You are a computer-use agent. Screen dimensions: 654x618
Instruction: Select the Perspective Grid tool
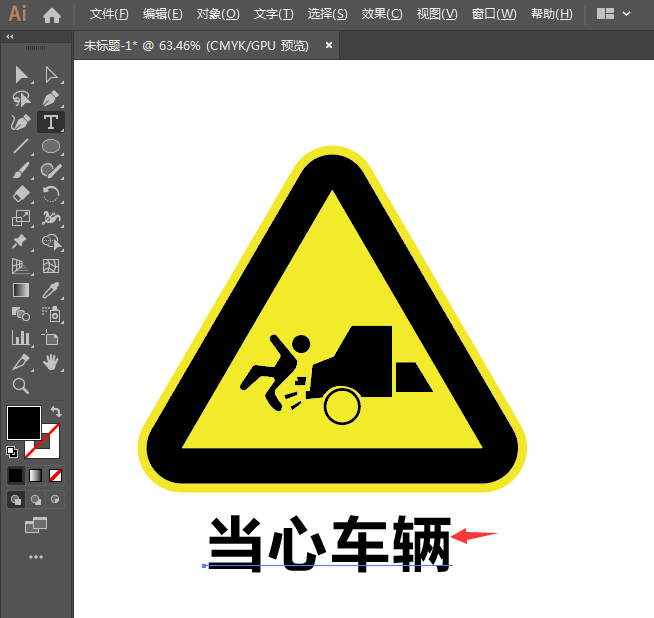pos(21,266)
